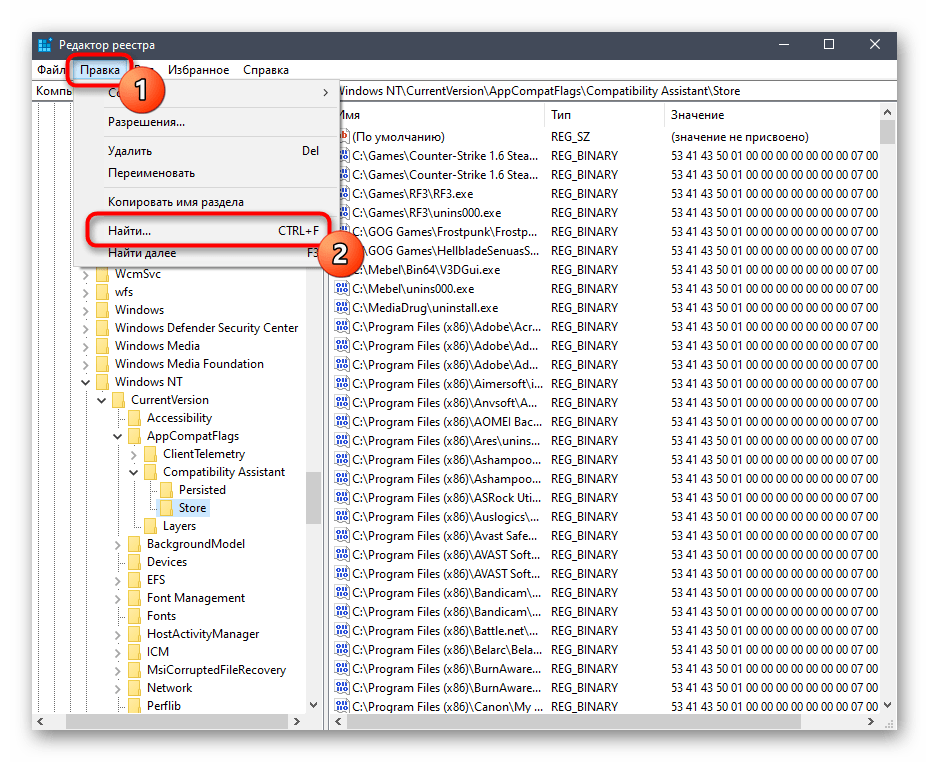Expand the HostActivityManager node

pyautogui.click(x=118, y=635)
